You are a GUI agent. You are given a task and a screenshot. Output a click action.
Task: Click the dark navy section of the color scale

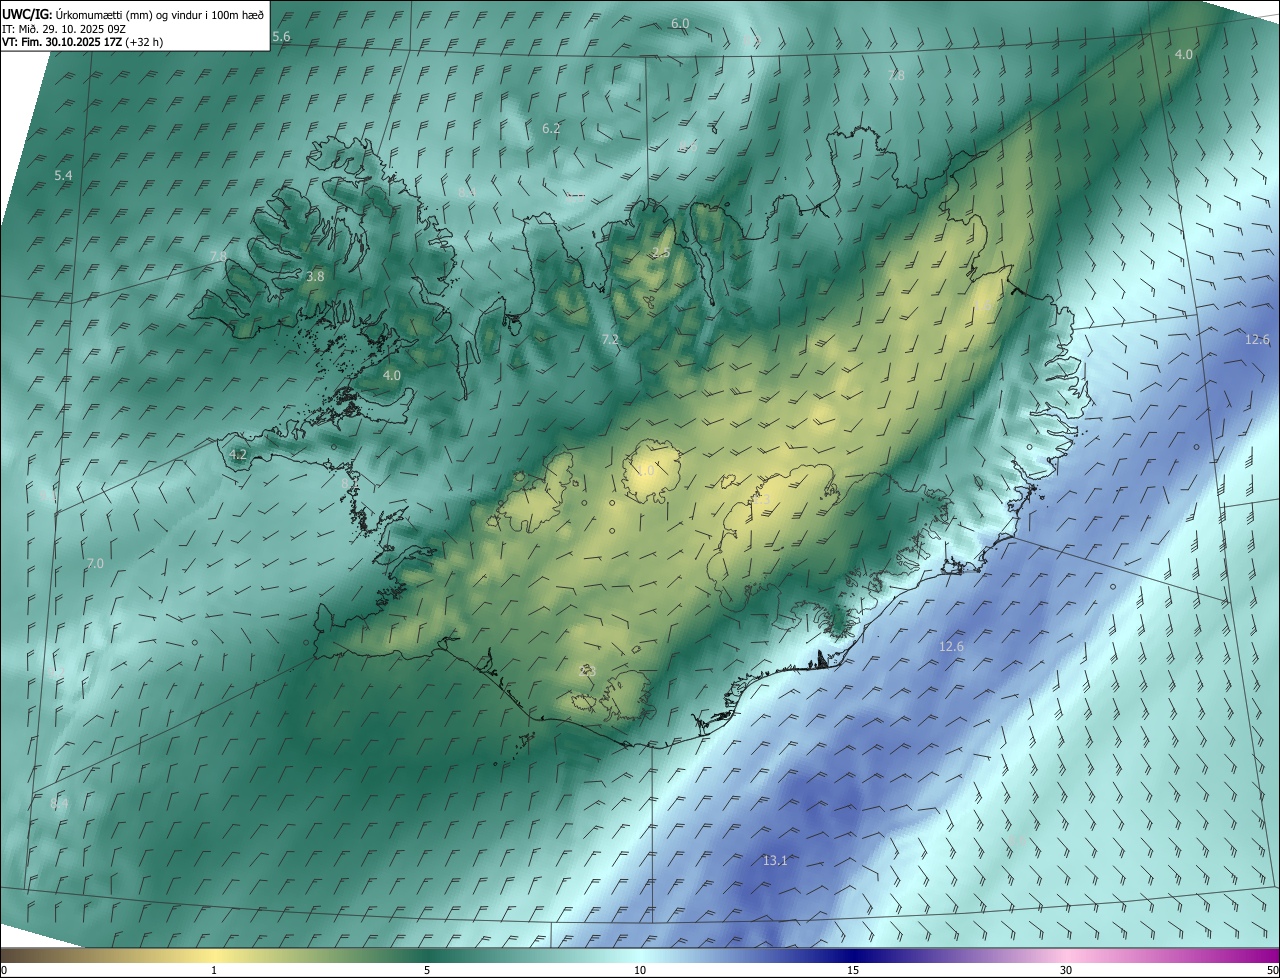tap(853, 956)
